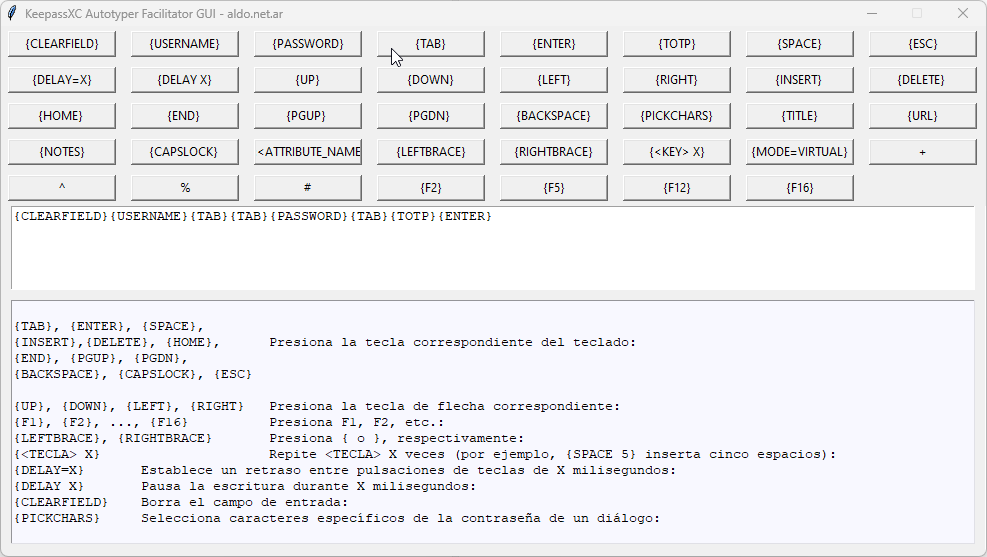Insert the {F2} function key

431,188
